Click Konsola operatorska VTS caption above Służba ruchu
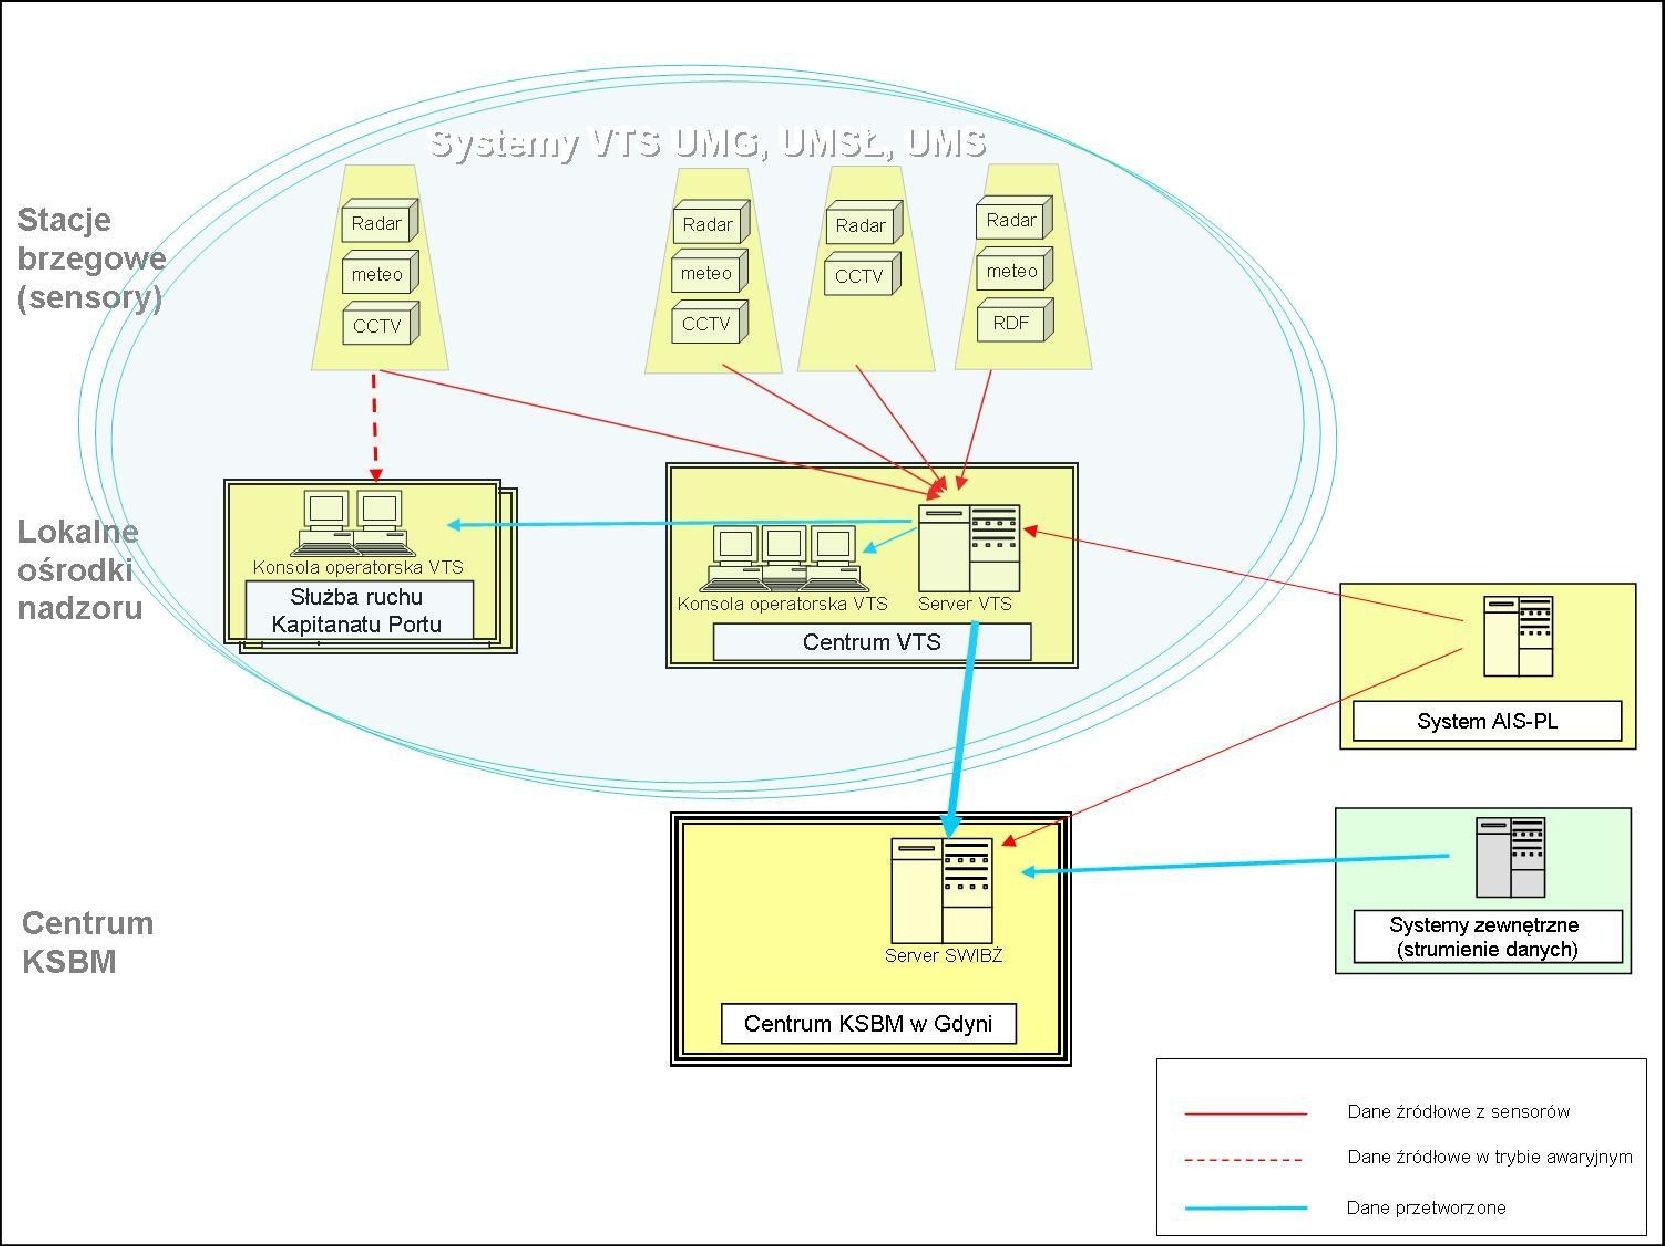This screenshot has height=1246, width=1665. (x=358, y=567)
